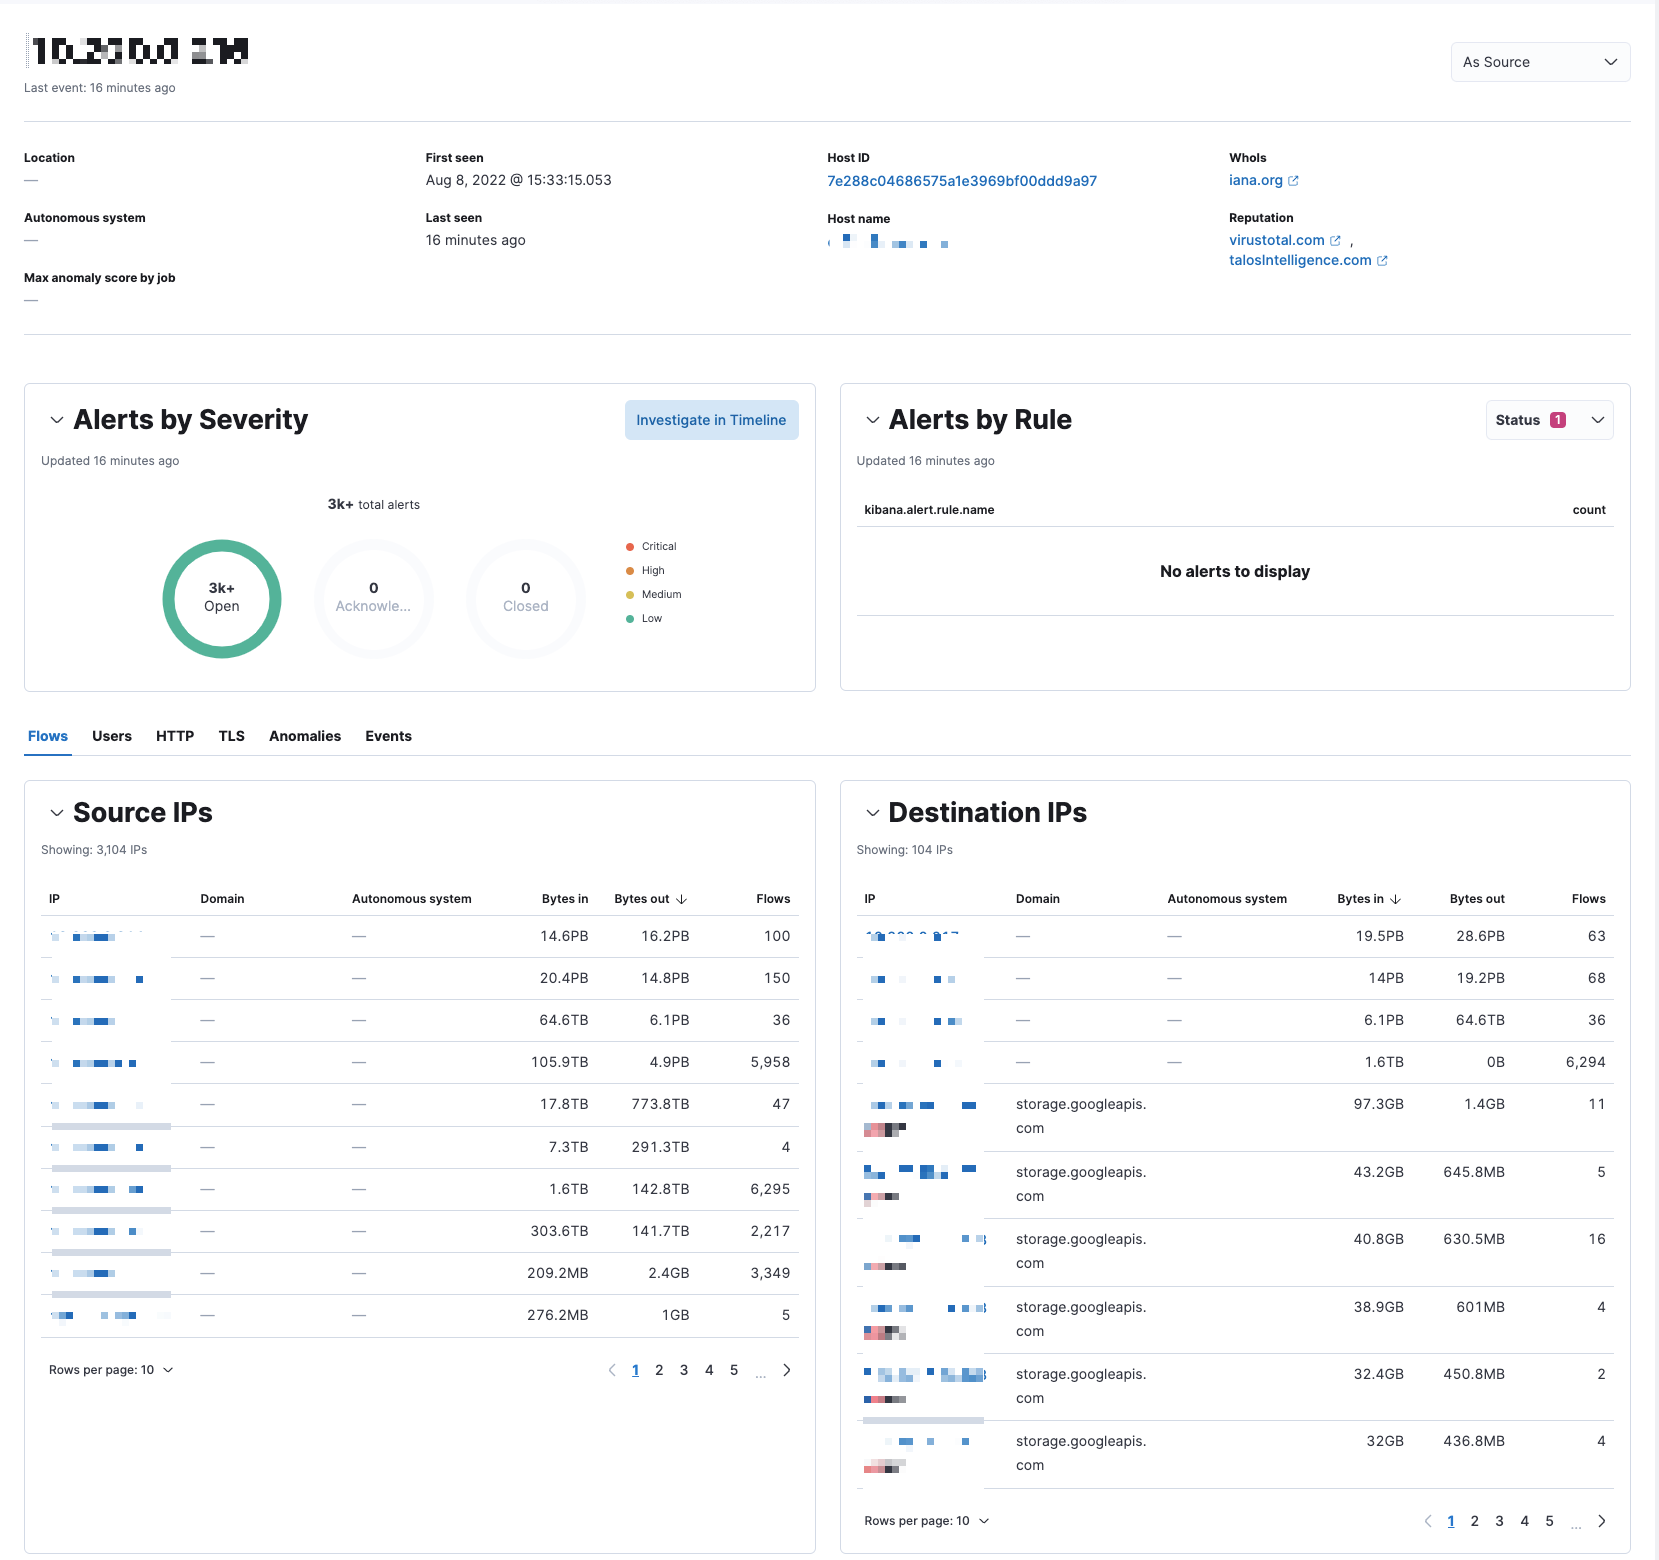Click the Investigate in Timeline button
Image resolution: width=1659 pixels, height=1560 pixels.
click(x=711, y=420)
